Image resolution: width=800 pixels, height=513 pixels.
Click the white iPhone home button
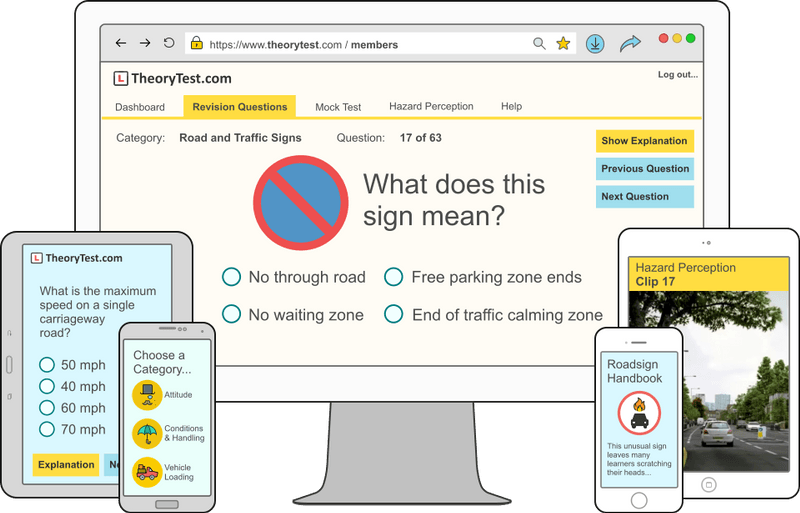(639, 500)
